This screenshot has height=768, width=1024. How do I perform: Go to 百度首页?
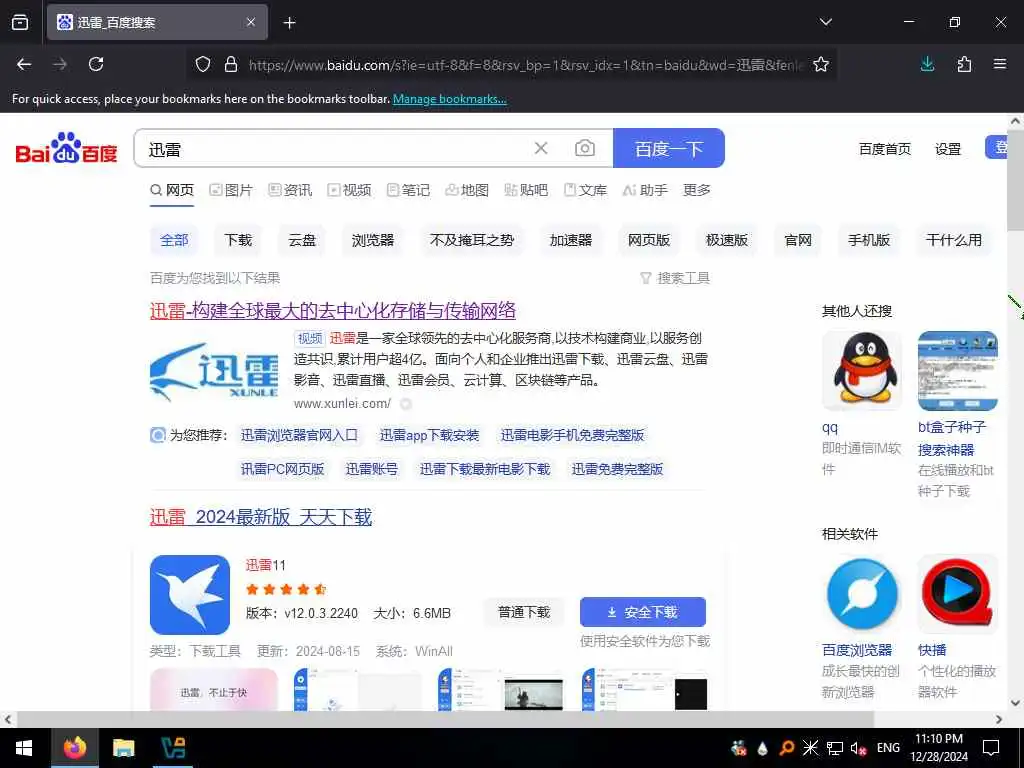(885, 149)
